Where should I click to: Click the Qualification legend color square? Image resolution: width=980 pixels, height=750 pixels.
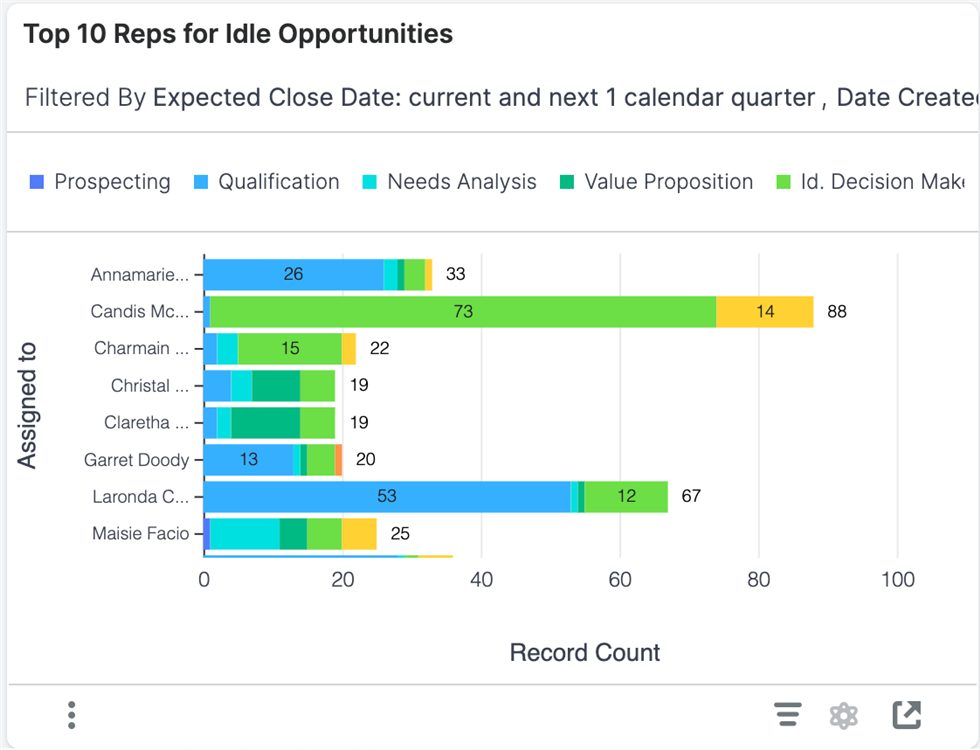pyautogui.click(x=202, y=182)
